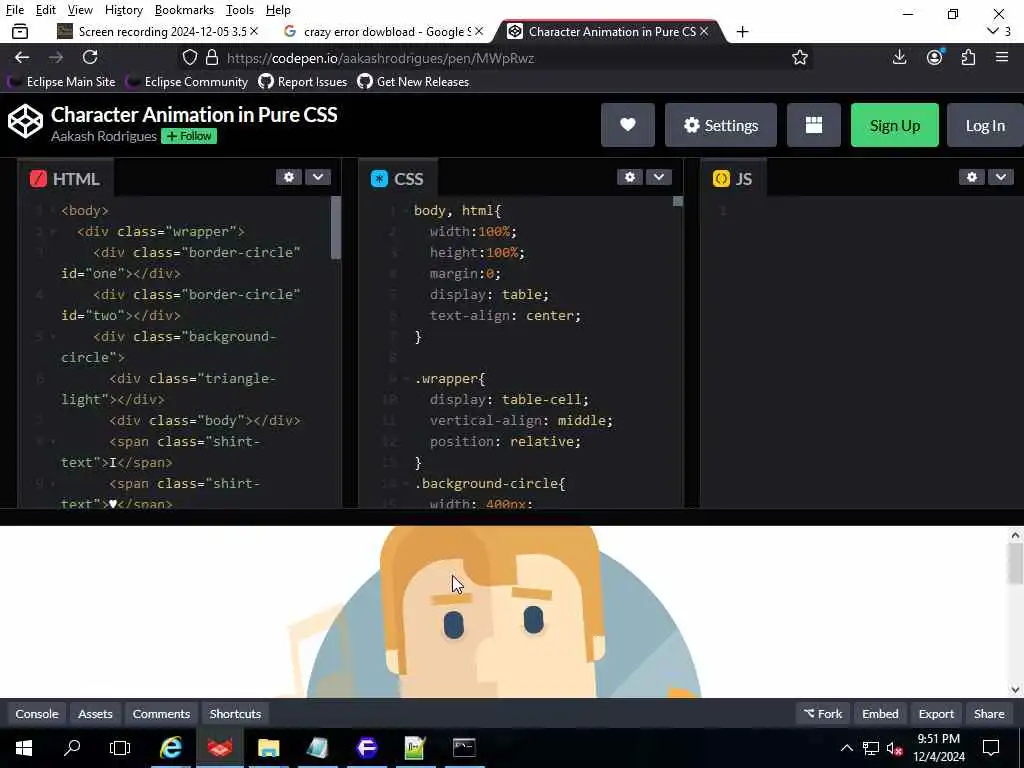Expand the CSS editor dropdown chevron
Image resolution: width=1024 pixels, height=768 pixels.
659,177
